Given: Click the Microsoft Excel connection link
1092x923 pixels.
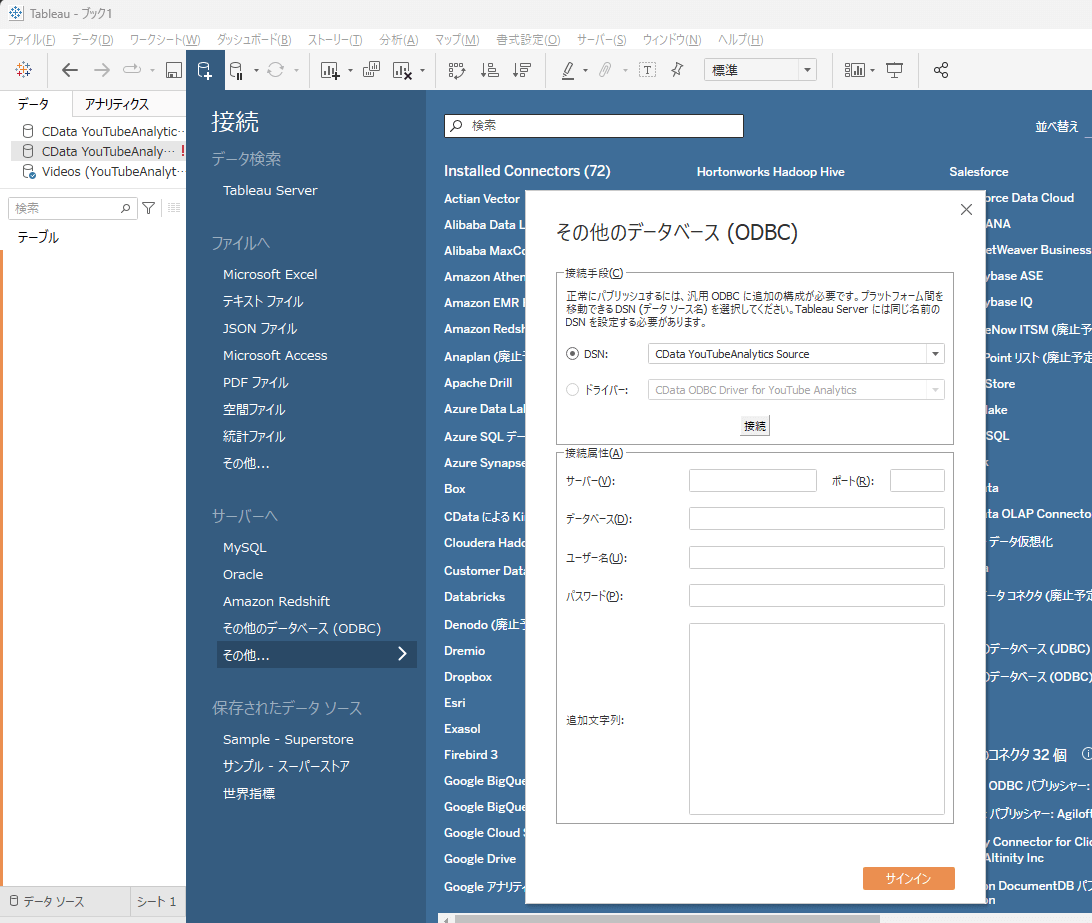Looking at the screenshot, I should (x=270, y=274).
